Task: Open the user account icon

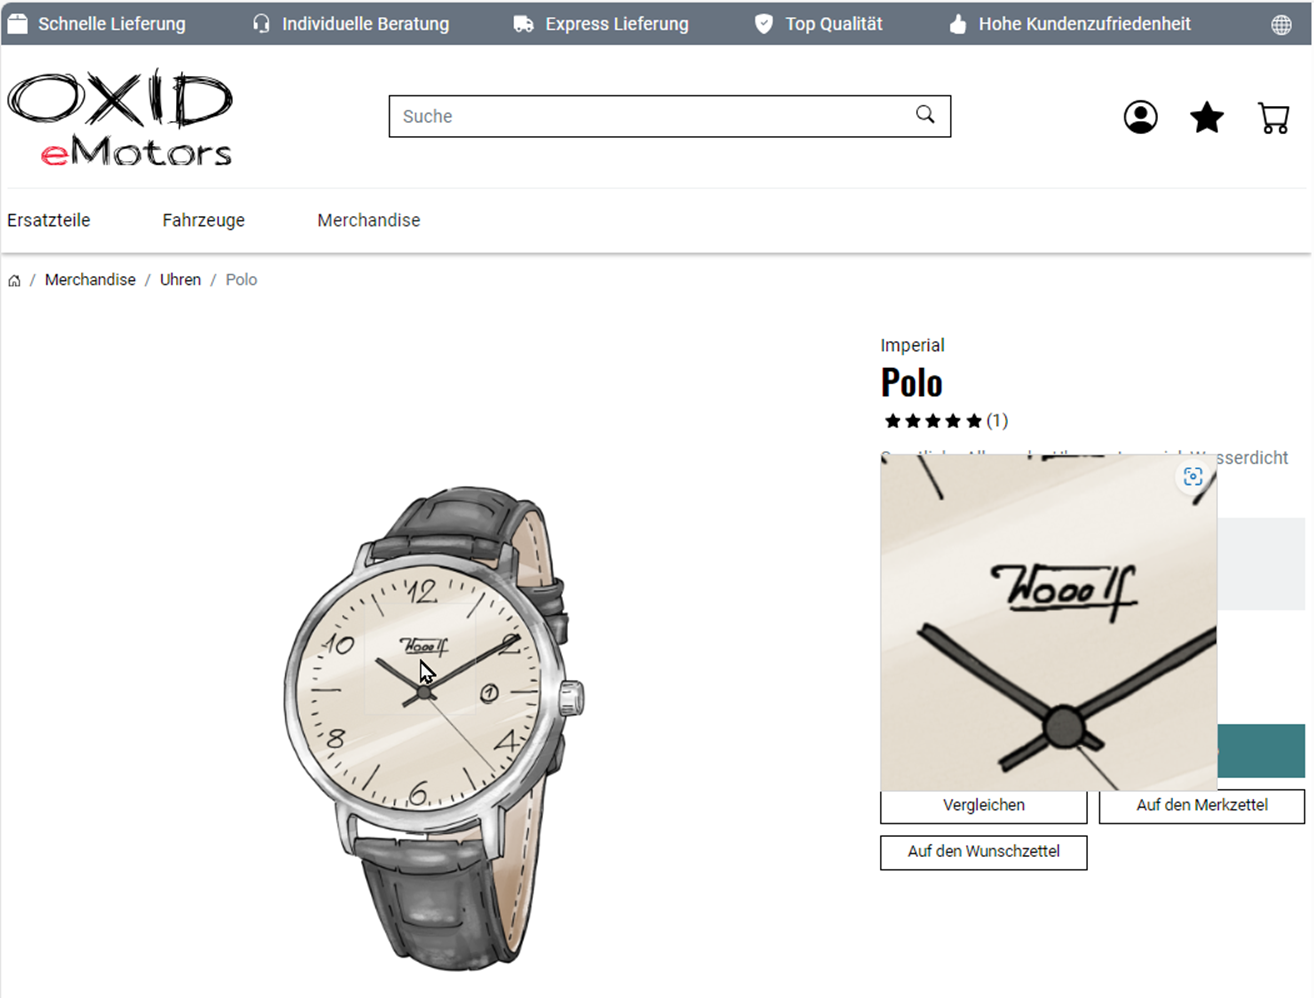Action: tap(1140, 117)
